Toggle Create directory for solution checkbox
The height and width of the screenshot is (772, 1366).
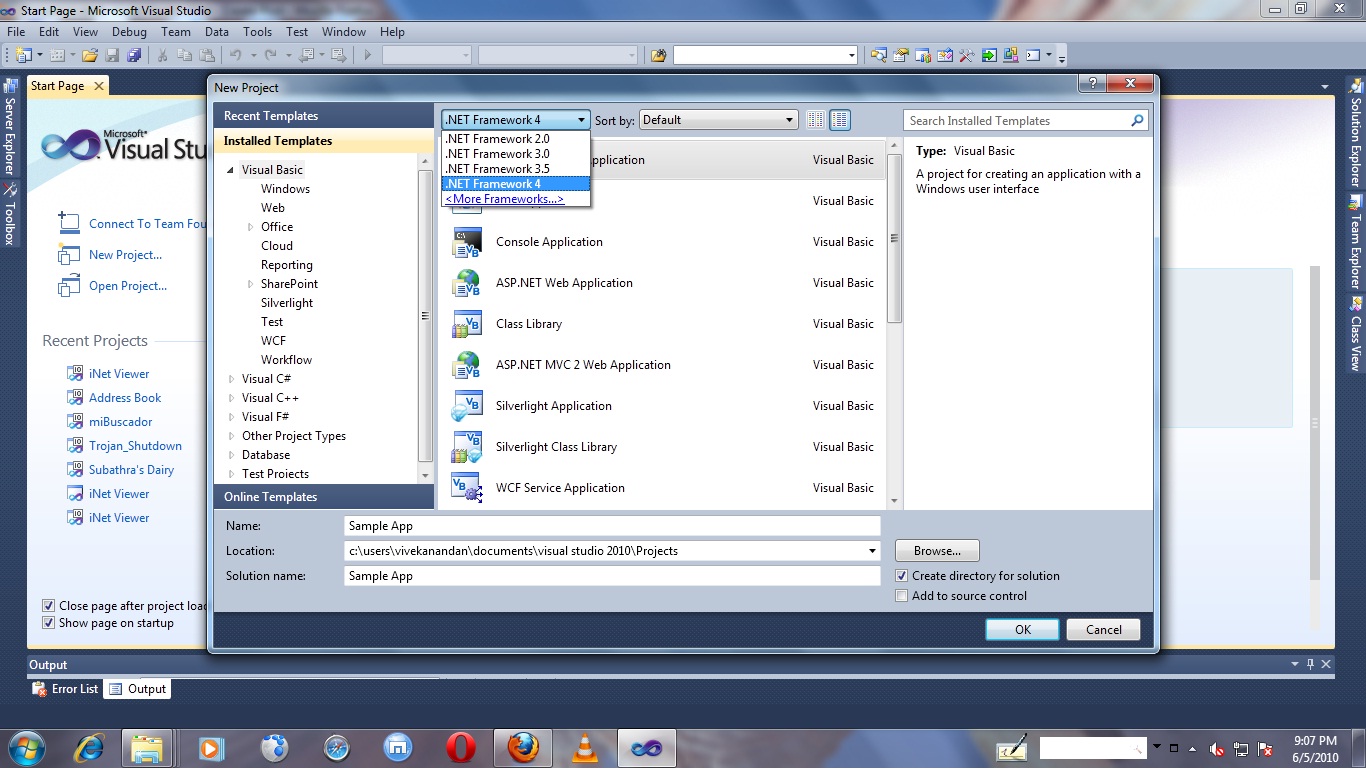coord(902,576)
